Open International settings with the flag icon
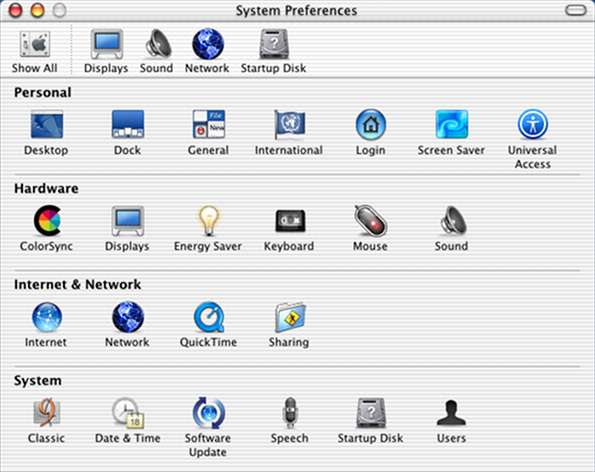 tap(290, 124)
